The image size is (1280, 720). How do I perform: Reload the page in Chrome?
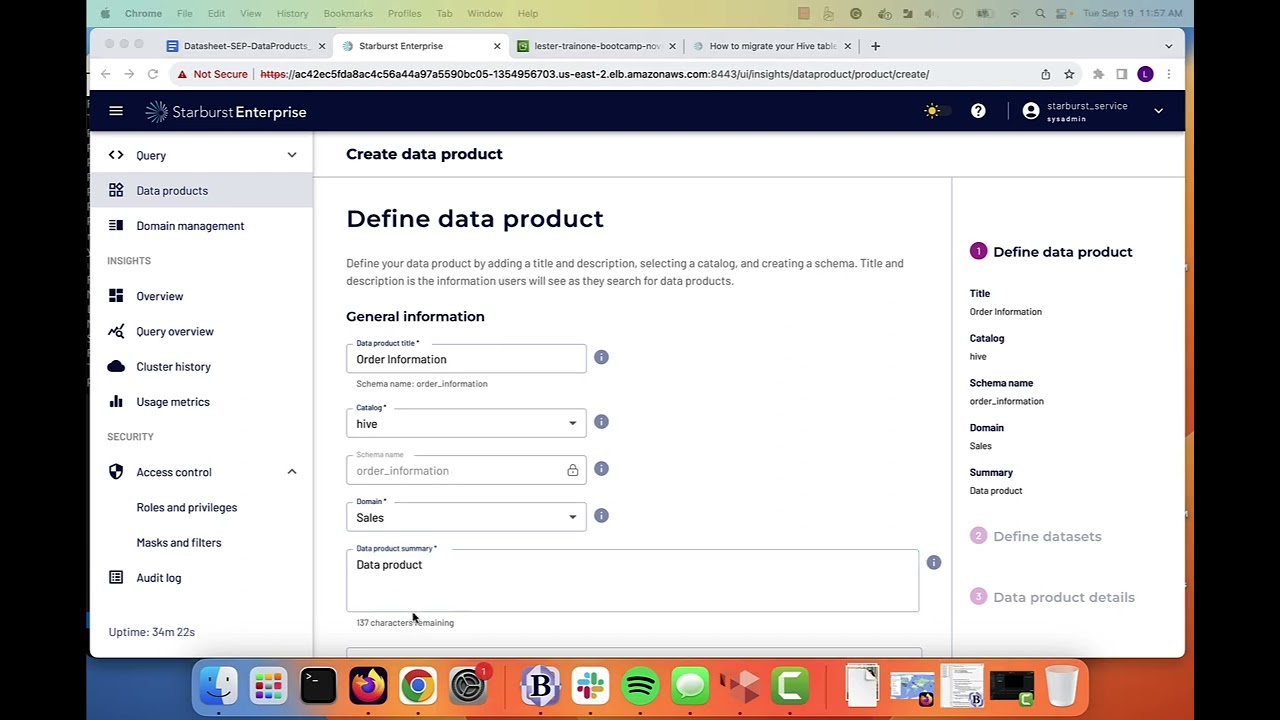coord(153,74)
